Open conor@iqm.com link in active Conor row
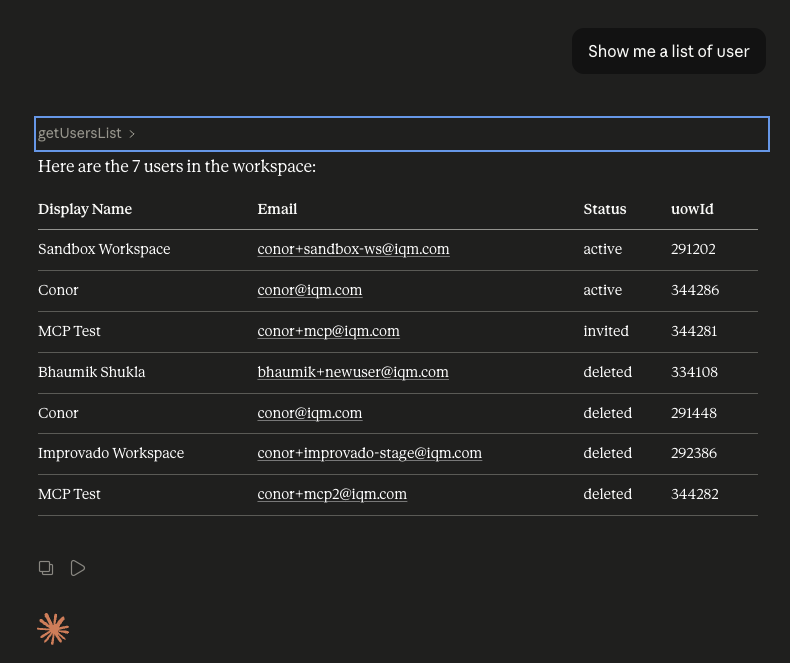Viewport: 790px width, 663px height. (x=309, y=290)
